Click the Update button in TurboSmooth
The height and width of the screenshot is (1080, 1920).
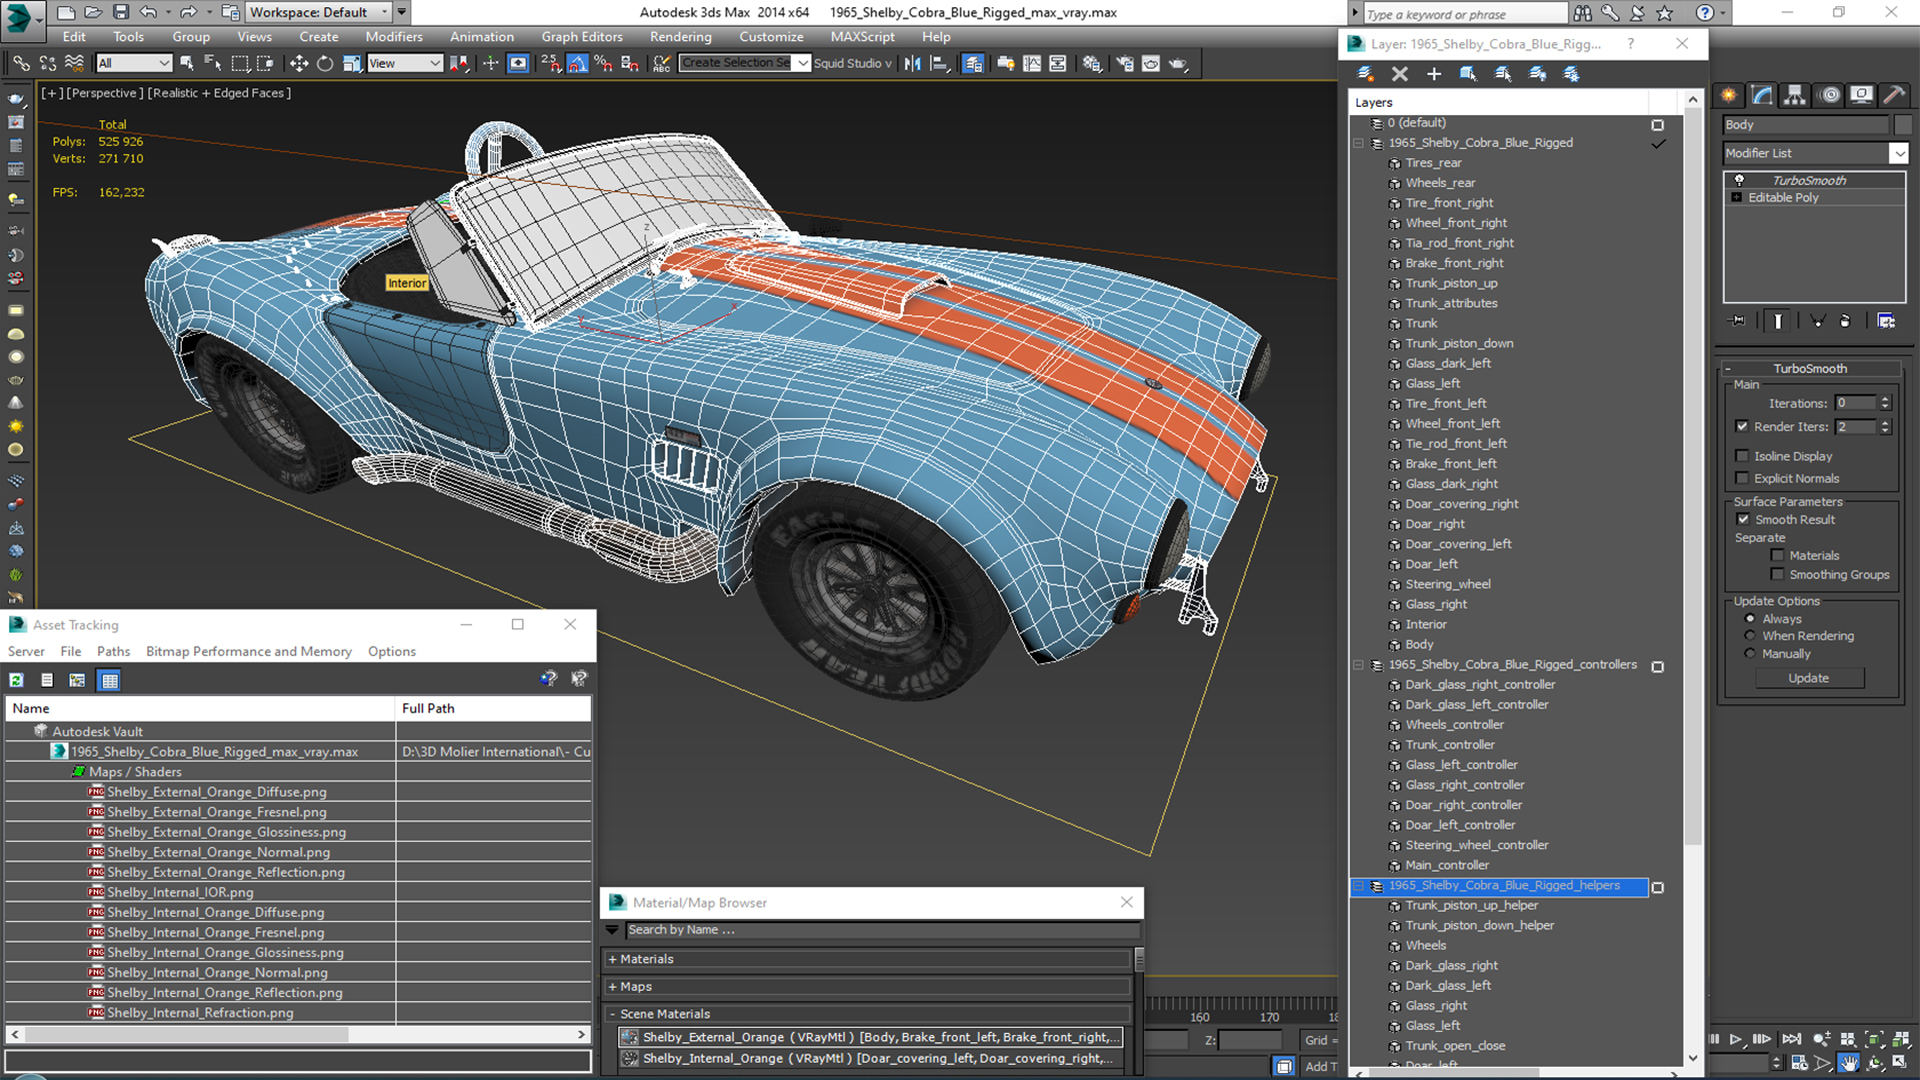tap(1809, 678)
